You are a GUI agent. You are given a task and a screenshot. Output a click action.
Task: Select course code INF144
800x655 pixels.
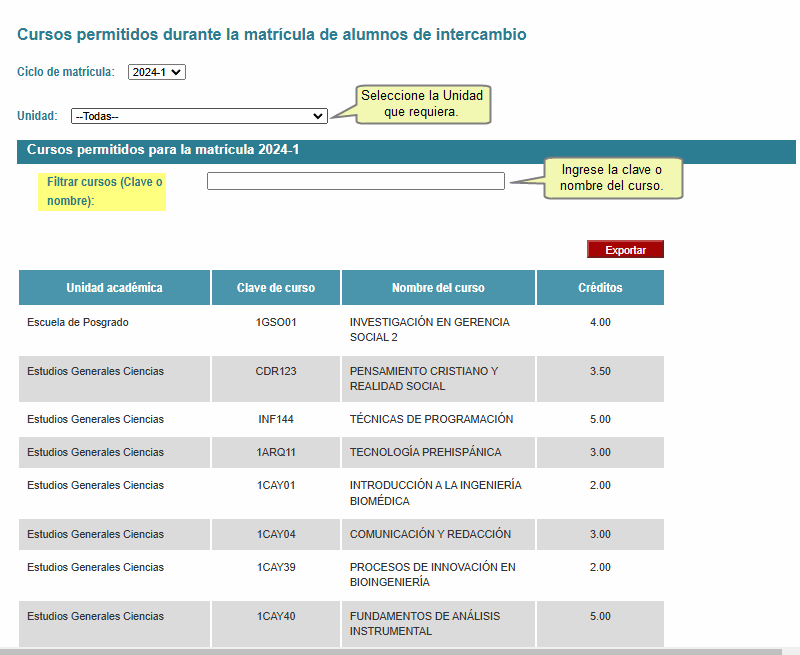tap(276, 419)
